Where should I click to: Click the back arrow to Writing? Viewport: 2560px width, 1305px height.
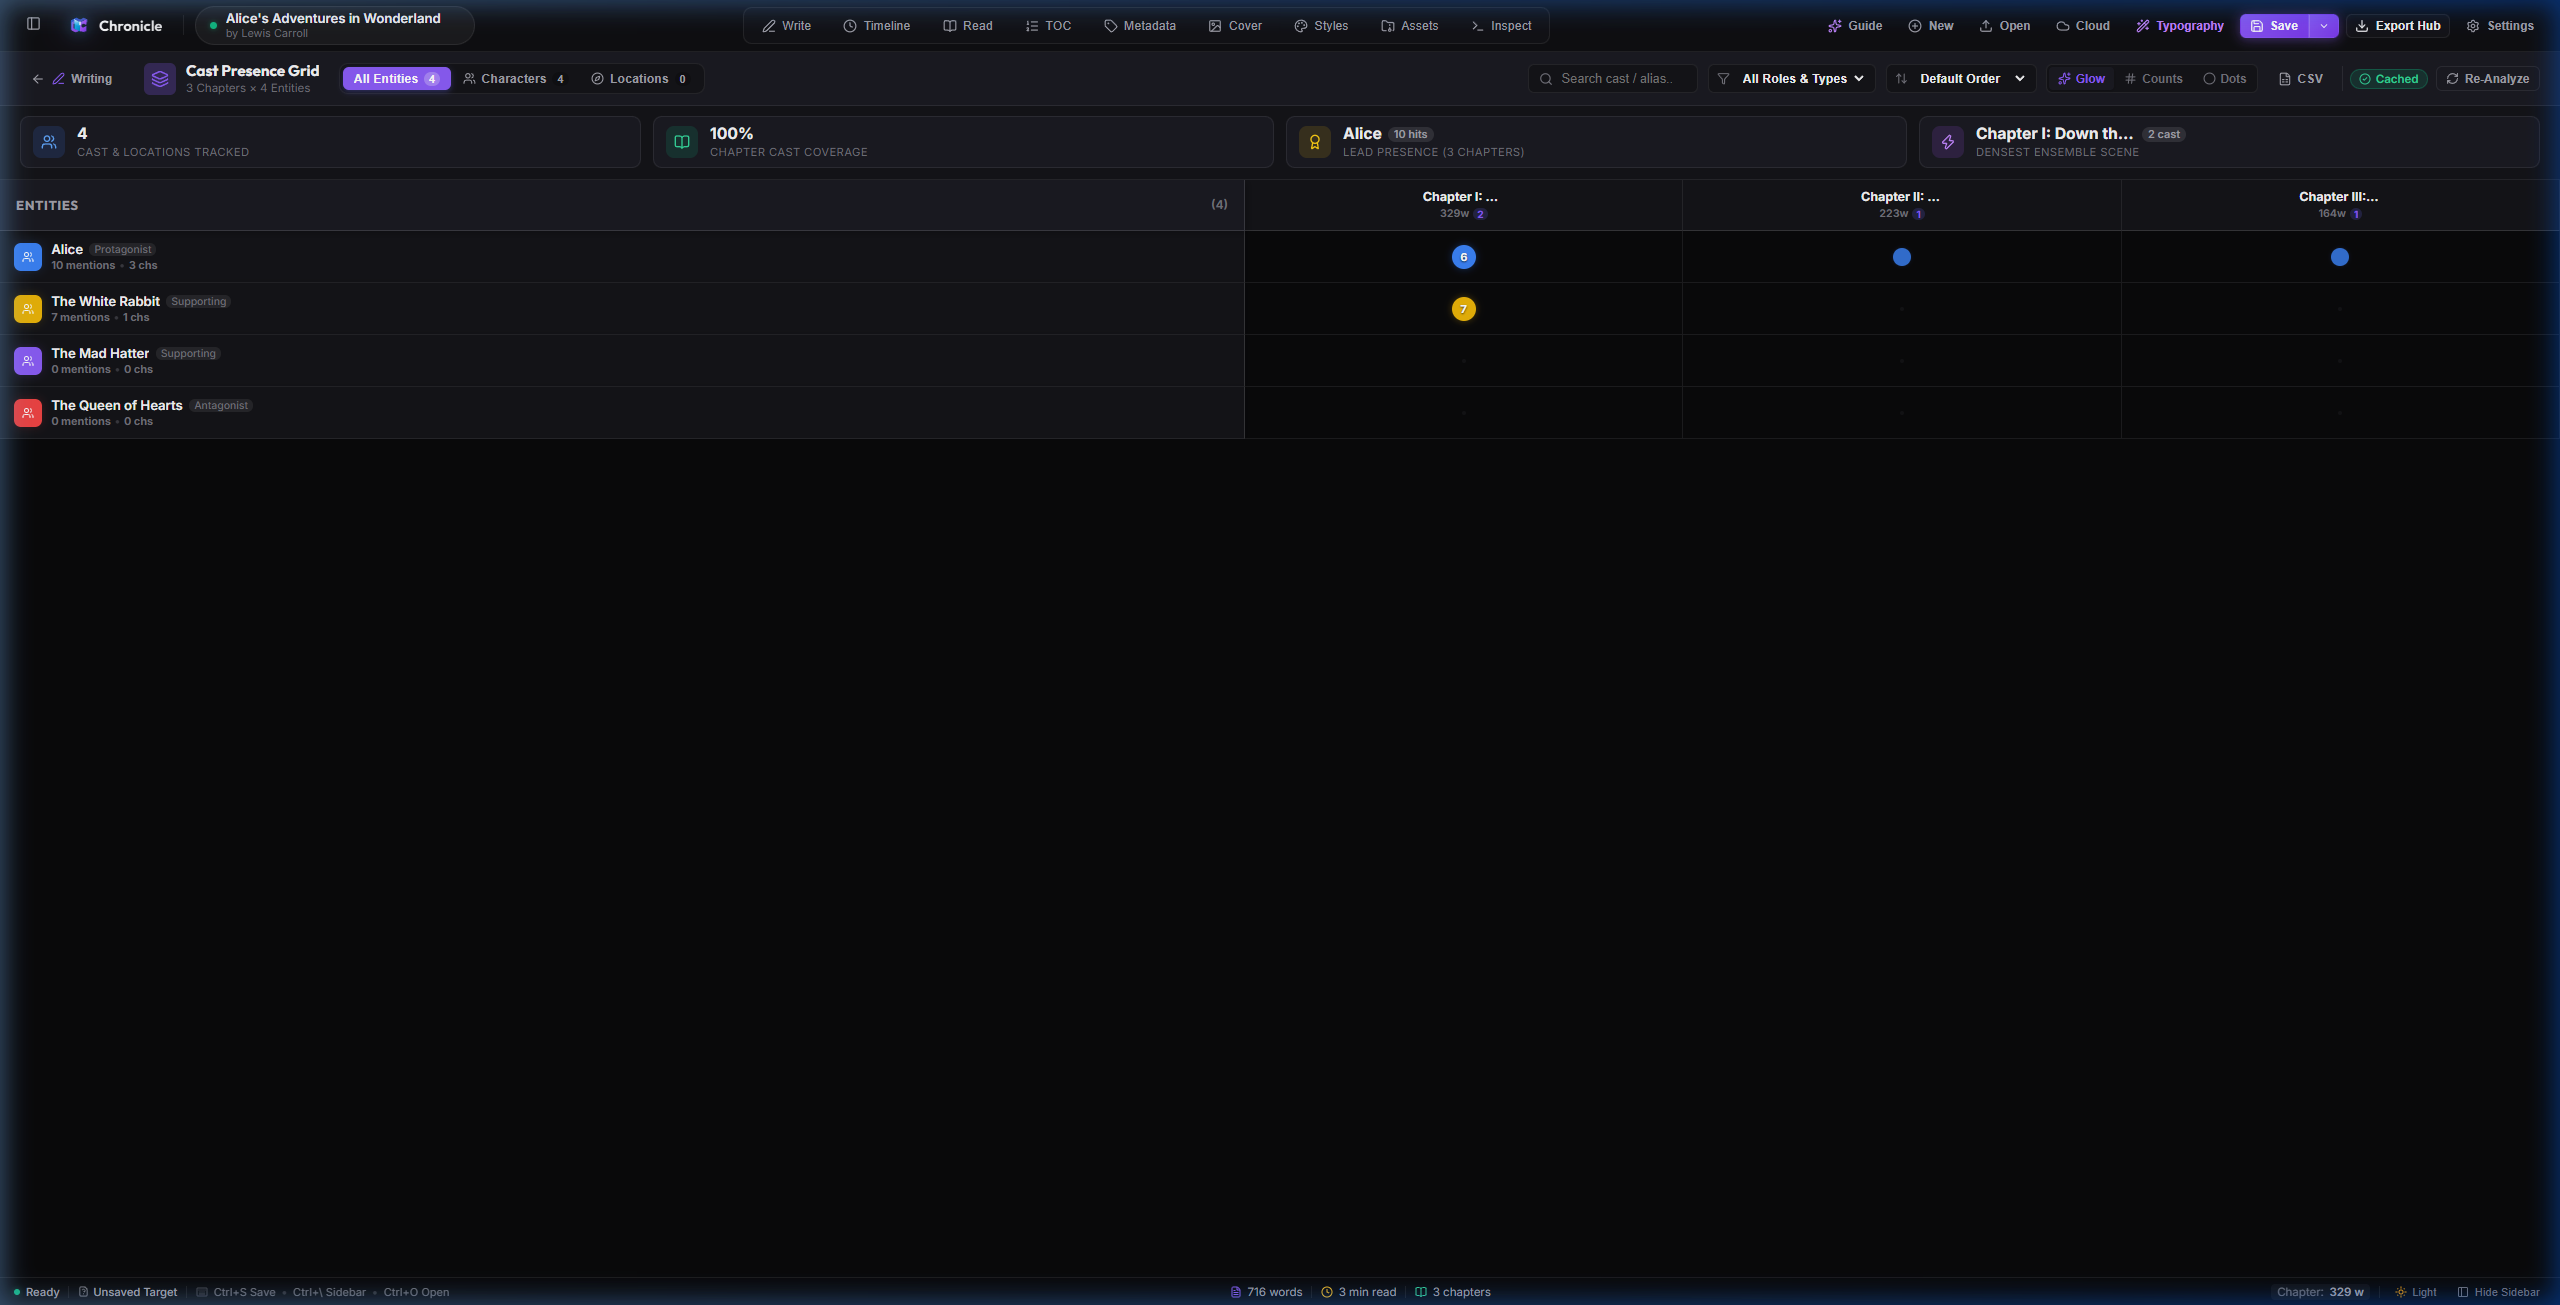point(38,79)
